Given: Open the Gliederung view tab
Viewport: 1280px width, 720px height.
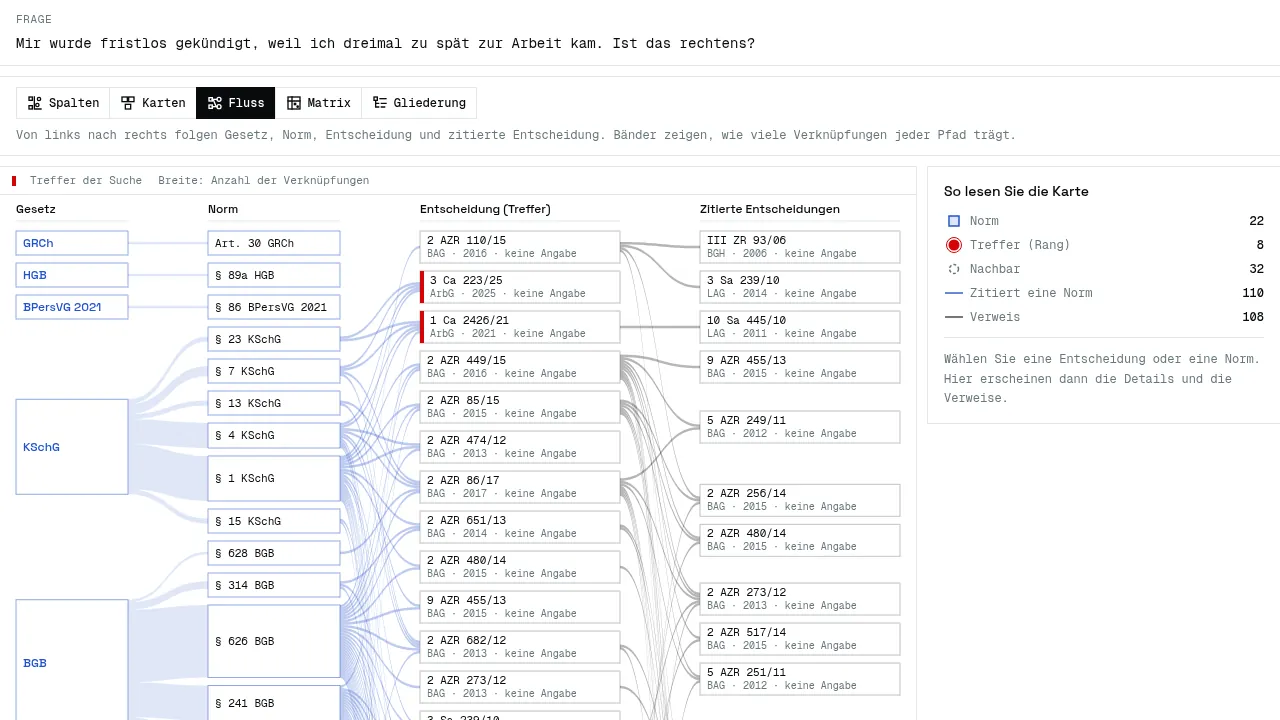Looking at the screenshot, I should (x=419, y=103).
